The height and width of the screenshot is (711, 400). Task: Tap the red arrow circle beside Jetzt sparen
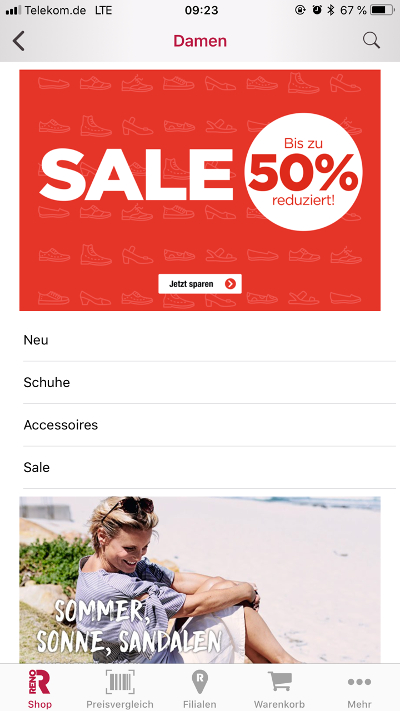point(230,284)
